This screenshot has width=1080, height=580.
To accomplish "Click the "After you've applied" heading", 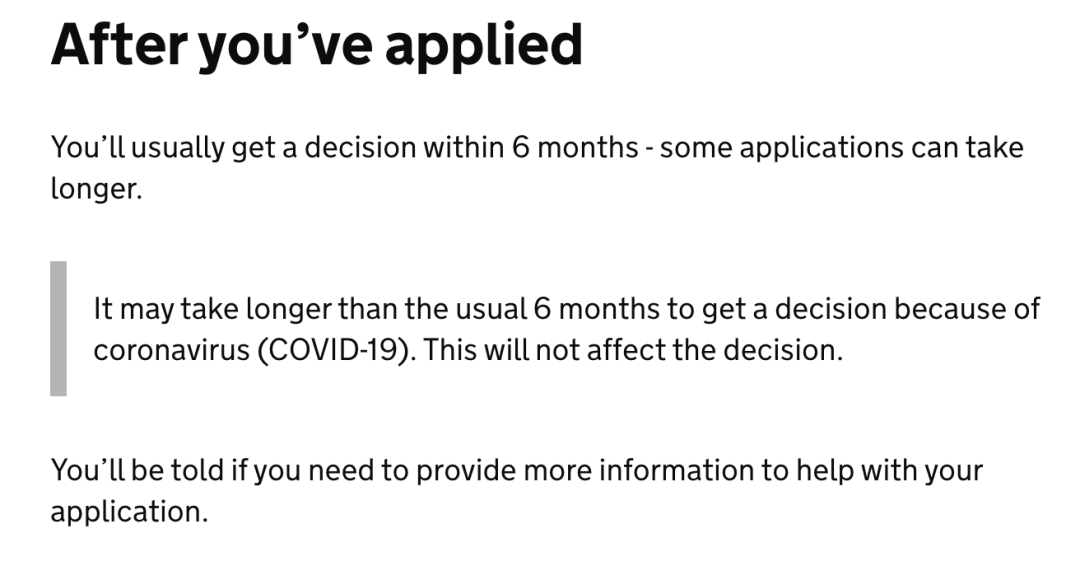I will tap(317, 46).
